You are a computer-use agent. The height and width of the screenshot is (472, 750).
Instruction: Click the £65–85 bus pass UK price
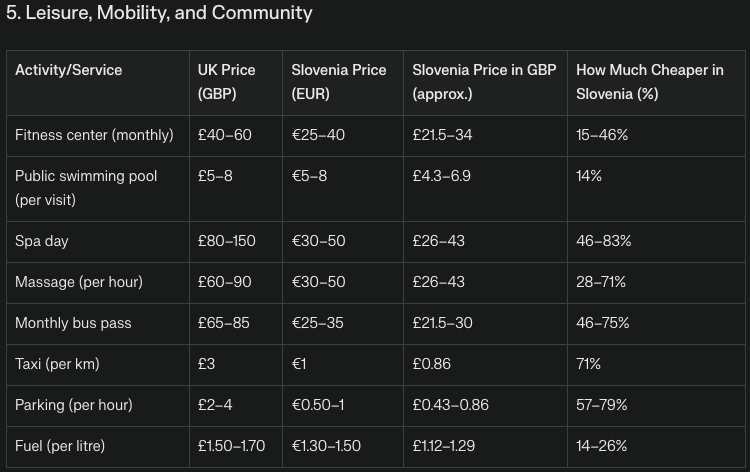[x=224, y=323]
